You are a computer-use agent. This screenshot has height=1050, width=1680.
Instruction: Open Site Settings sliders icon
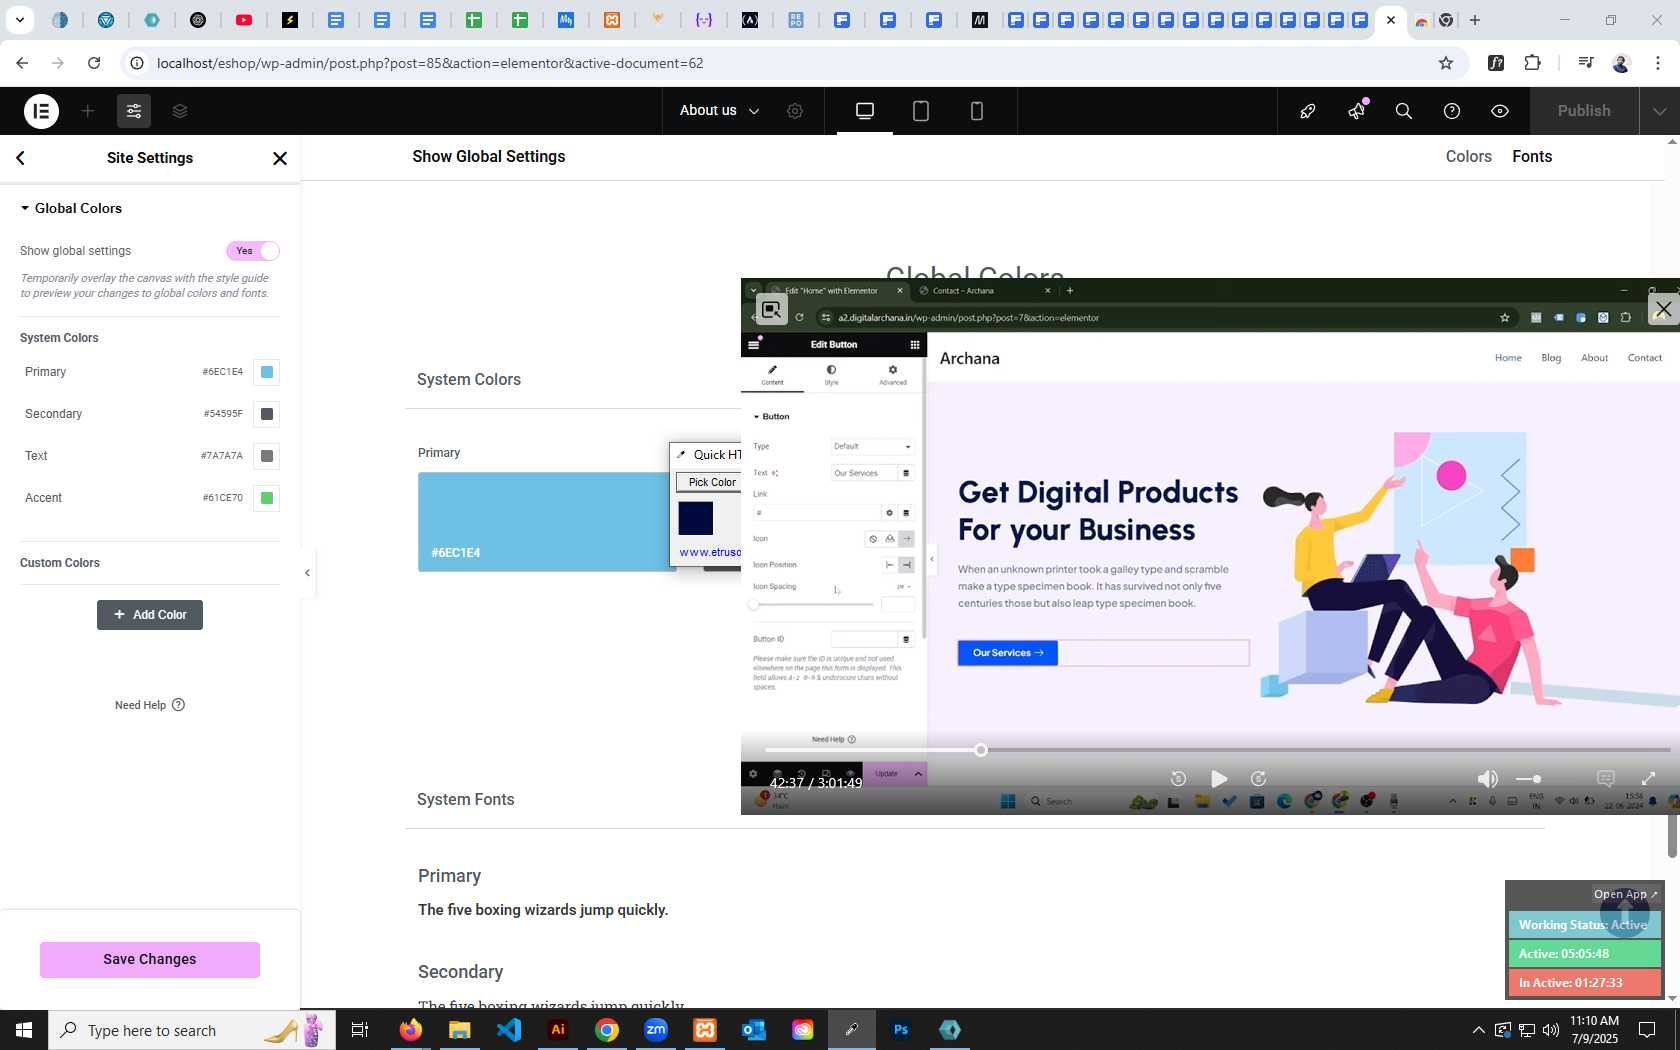[x=134, y=111]
